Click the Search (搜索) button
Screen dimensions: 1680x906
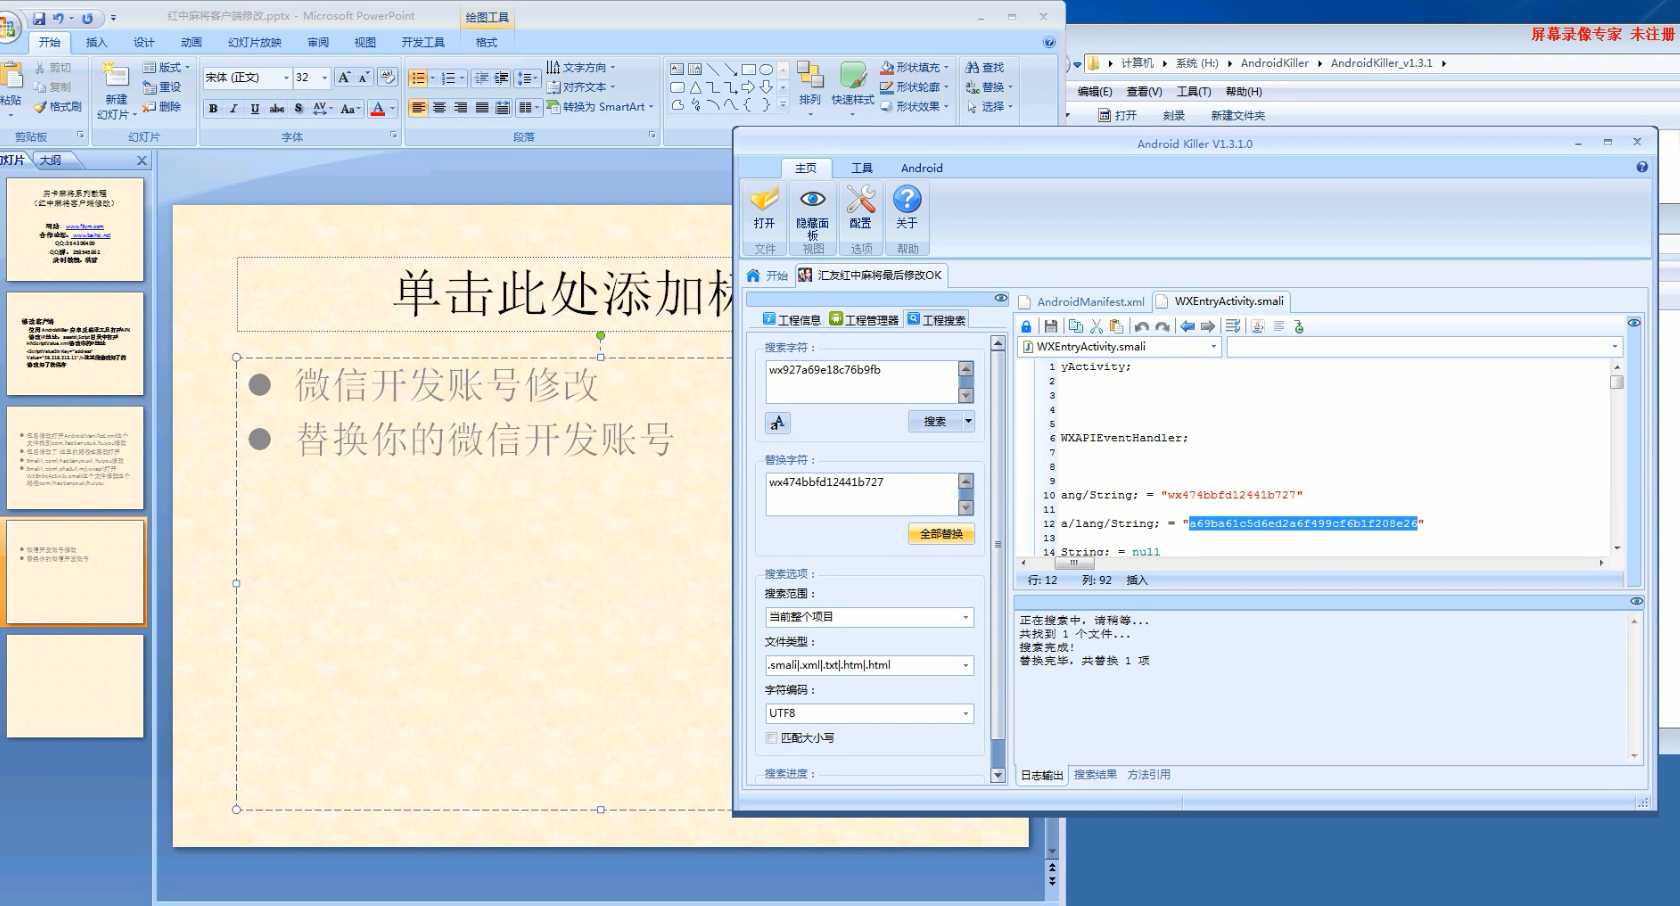click(x=935, y=421)
